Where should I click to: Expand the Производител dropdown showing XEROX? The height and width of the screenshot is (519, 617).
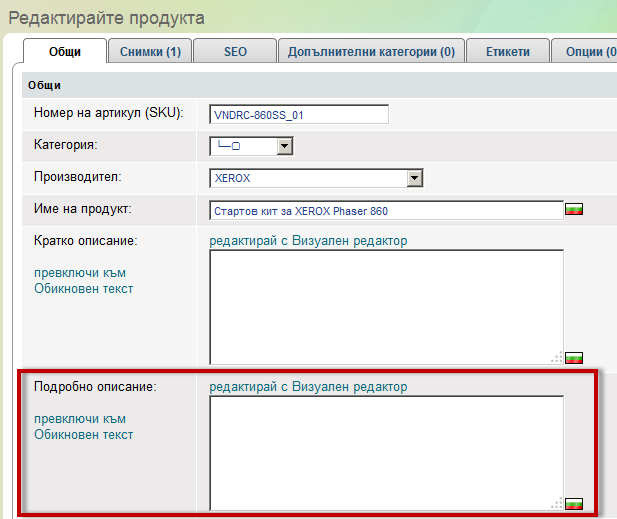coord(415,178)
